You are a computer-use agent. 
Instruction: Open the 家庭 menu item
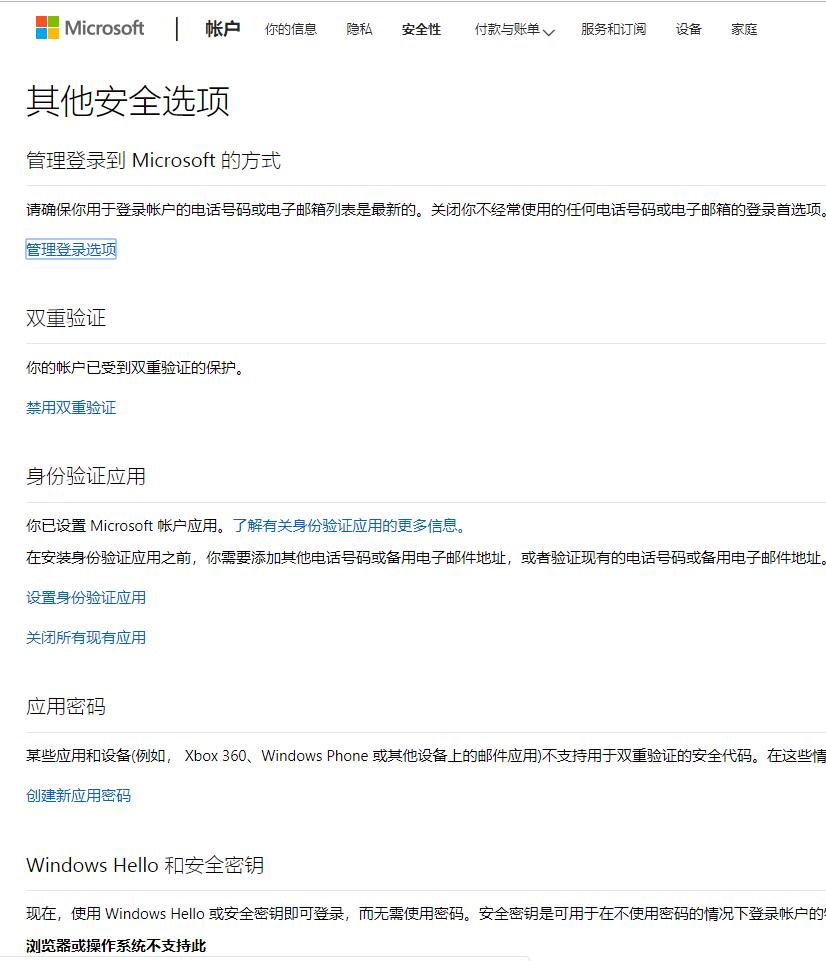(x=744, y=29)
